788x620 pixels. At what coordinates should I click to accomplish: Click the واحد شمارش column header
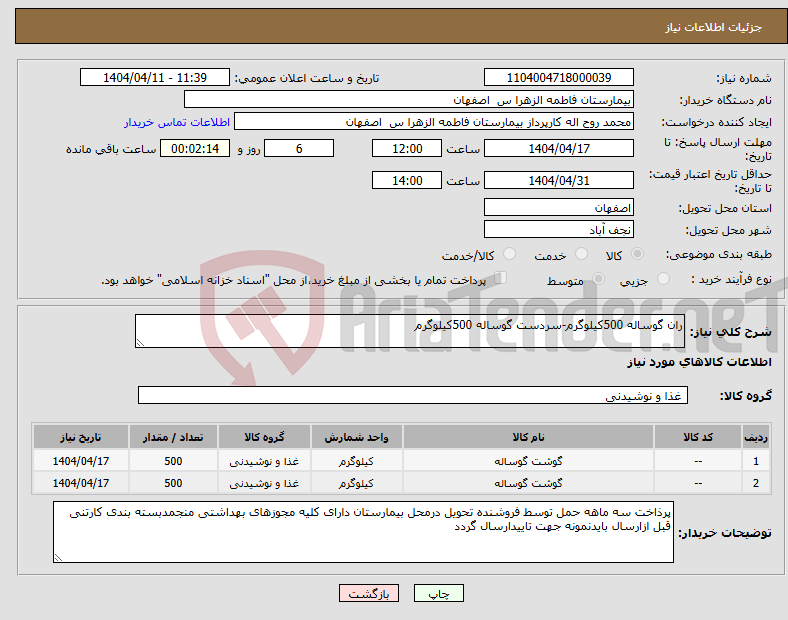point(356,437)
